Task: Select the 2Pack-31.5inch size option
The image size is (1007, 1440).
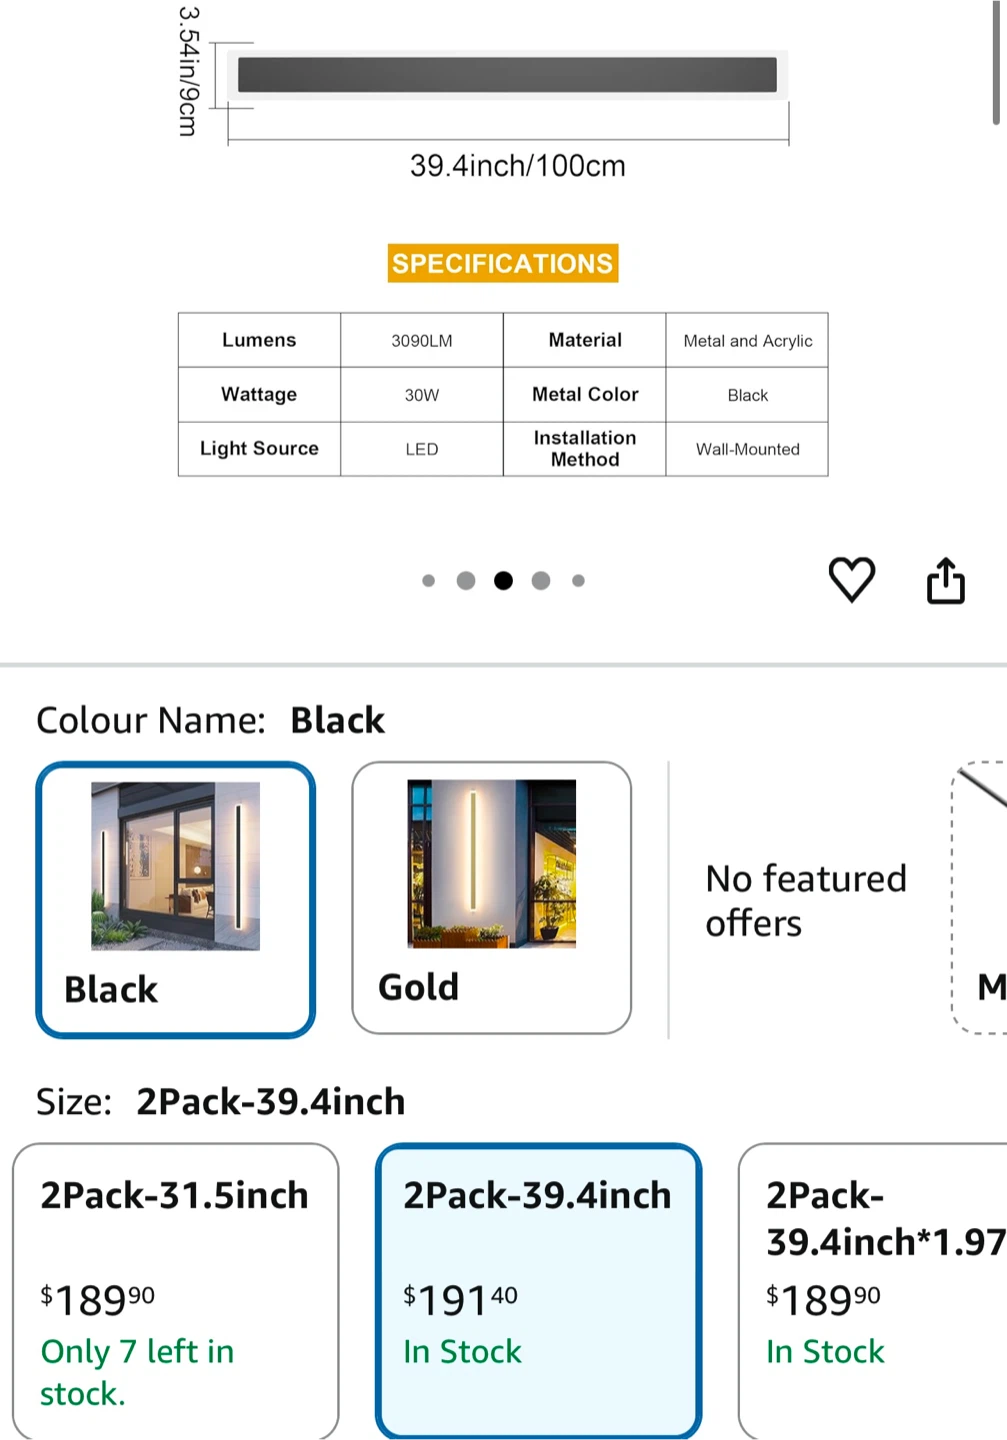Action: [176, 1292]
